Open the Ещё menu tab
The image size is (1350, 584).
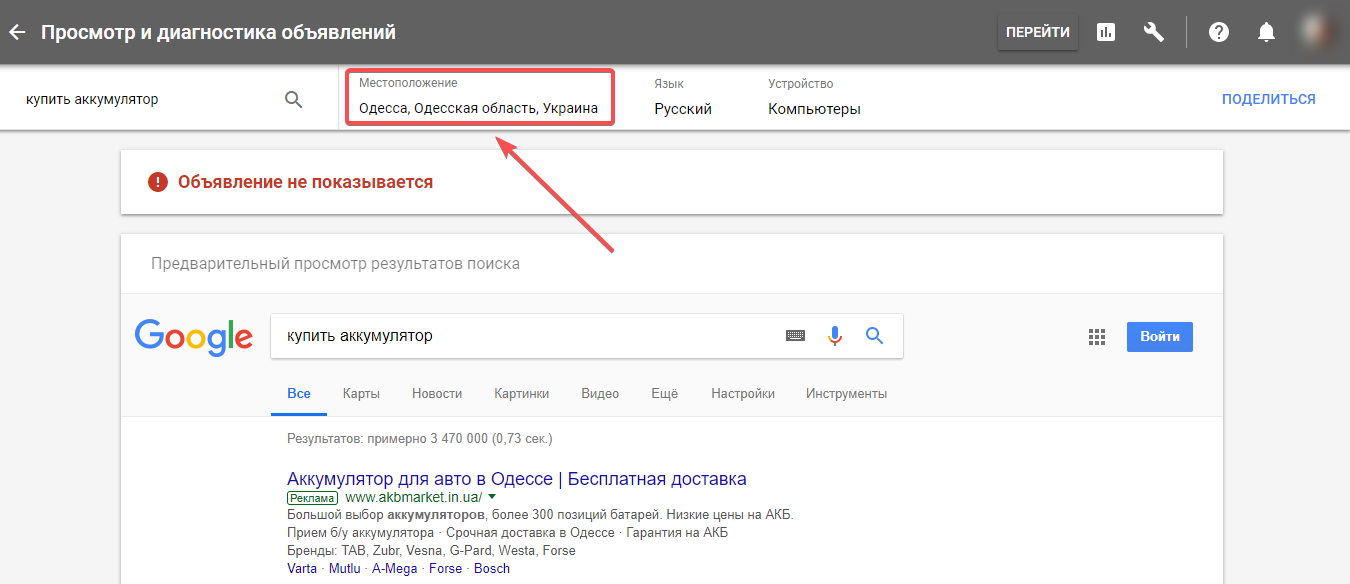coord(665,393)
